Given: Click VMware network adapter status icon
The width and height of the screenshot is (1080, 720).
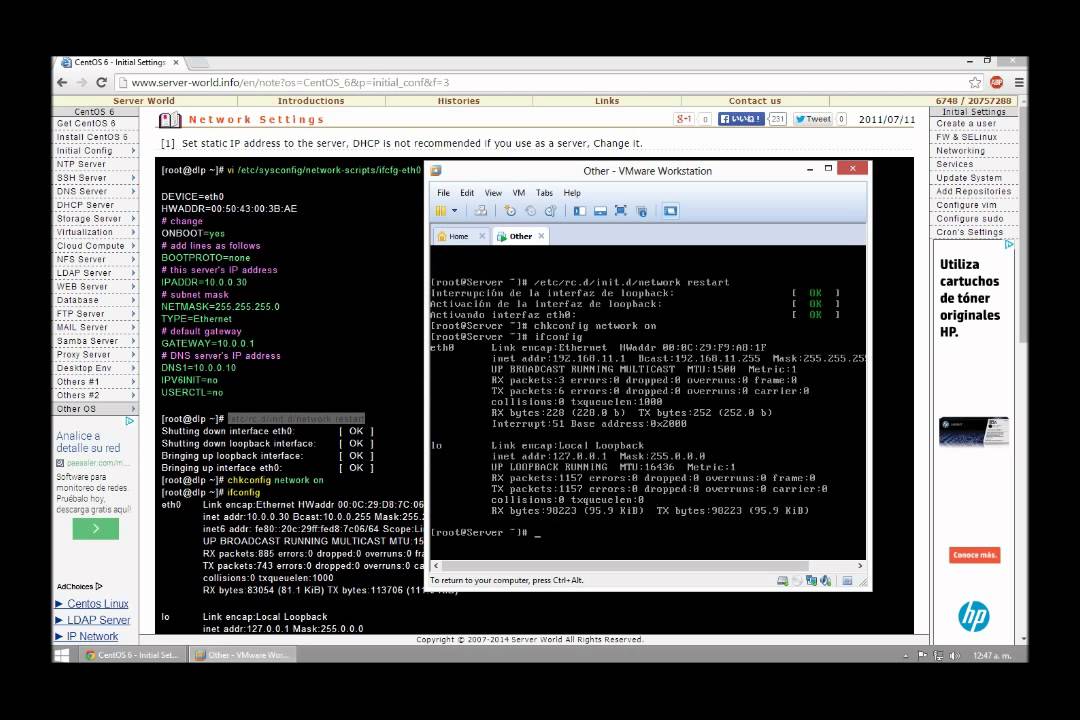Looking at the screenshot, I should (x=811, y=581).
